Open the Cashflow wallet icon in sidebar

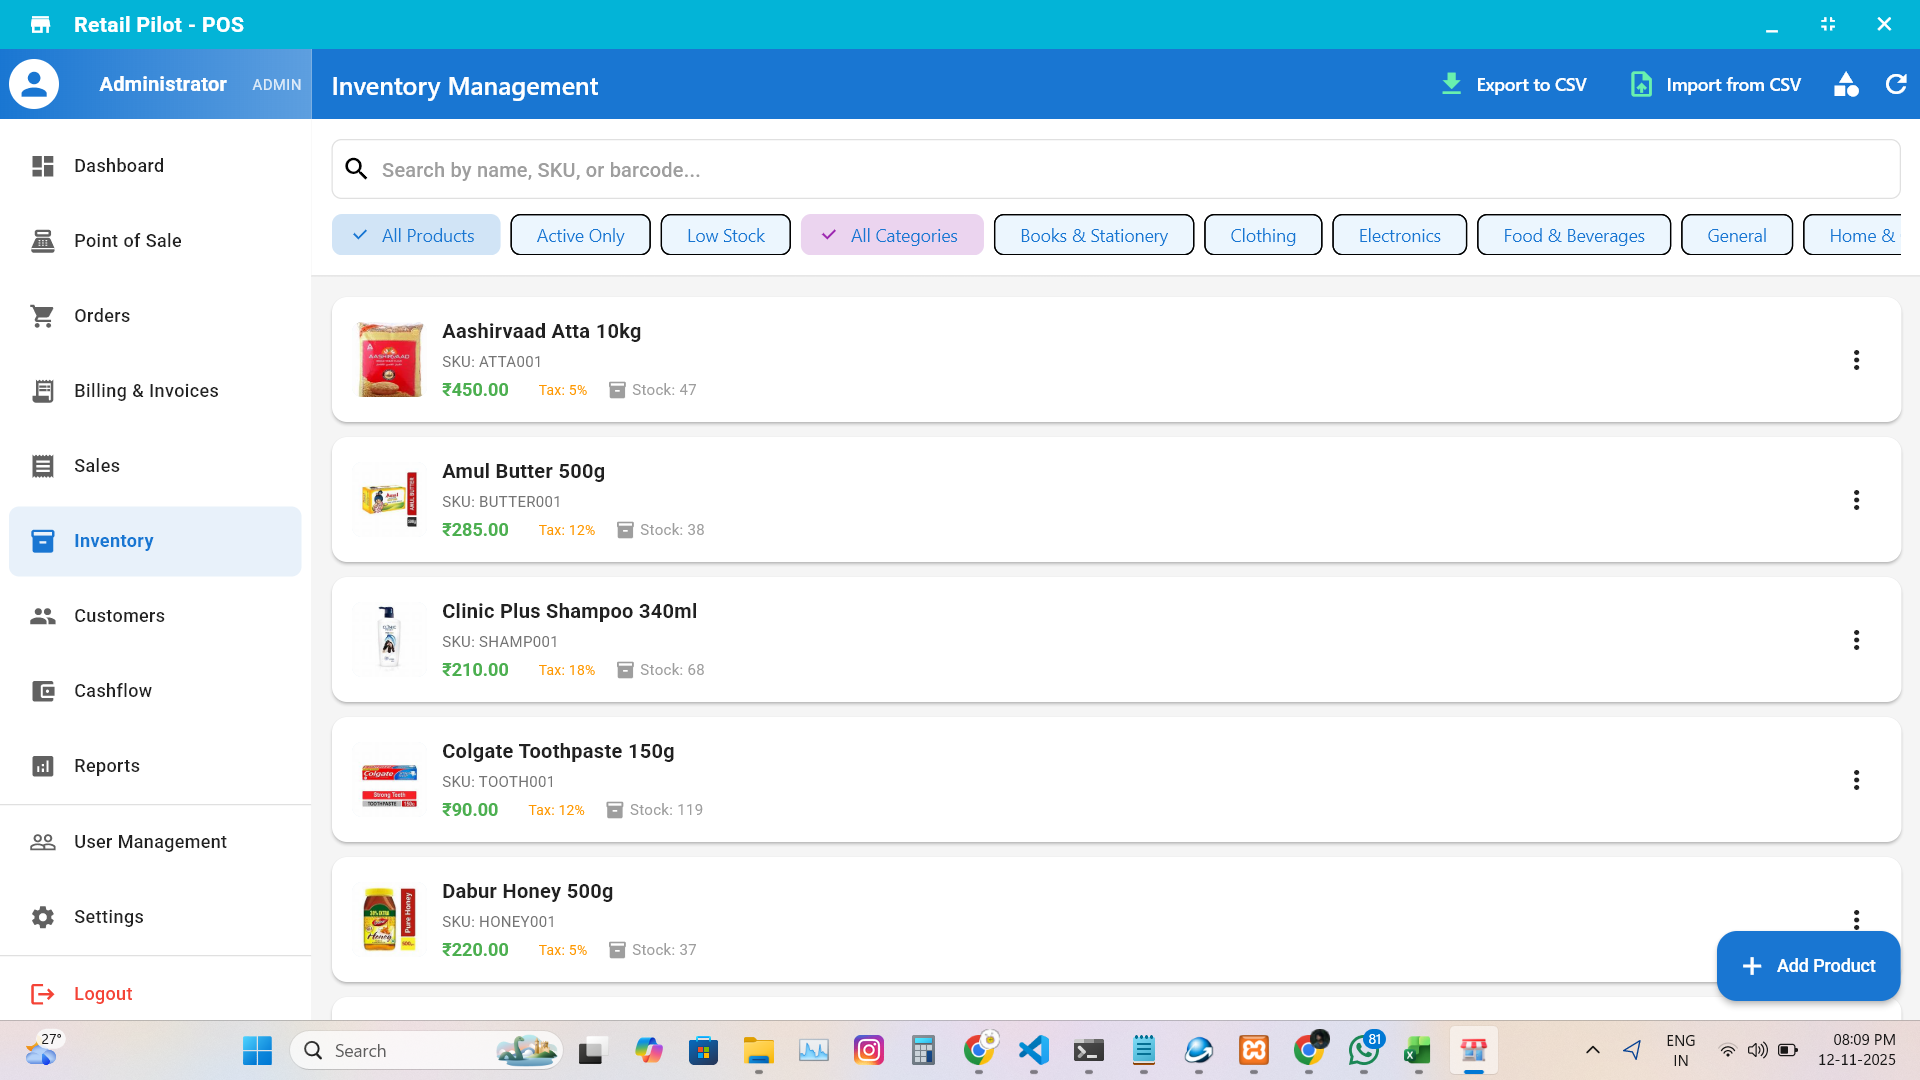[43, 691]
